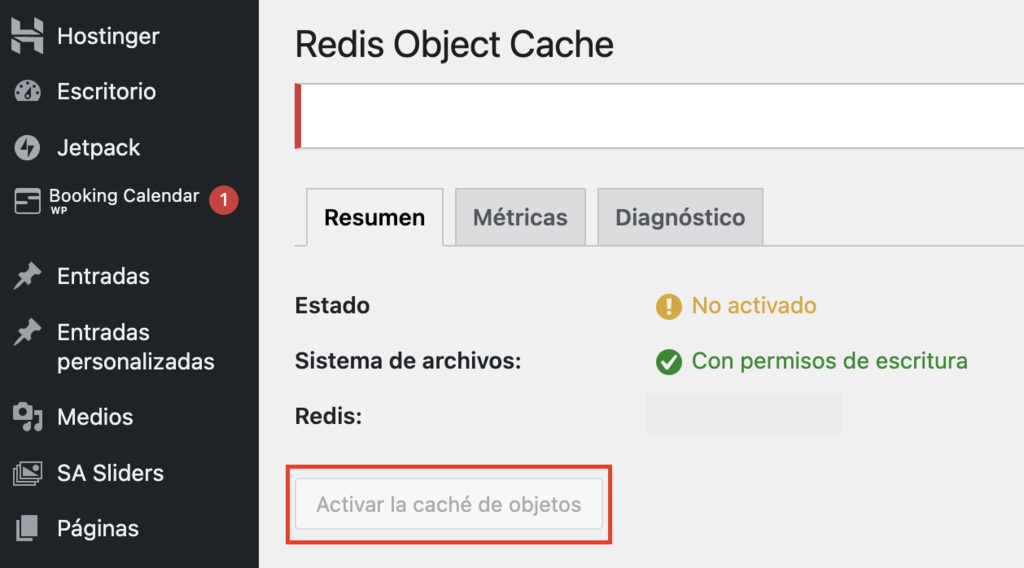1024x568 pixels.
Task: Click the Escritorio dashboard gauge icon
Action: [27, 92]
